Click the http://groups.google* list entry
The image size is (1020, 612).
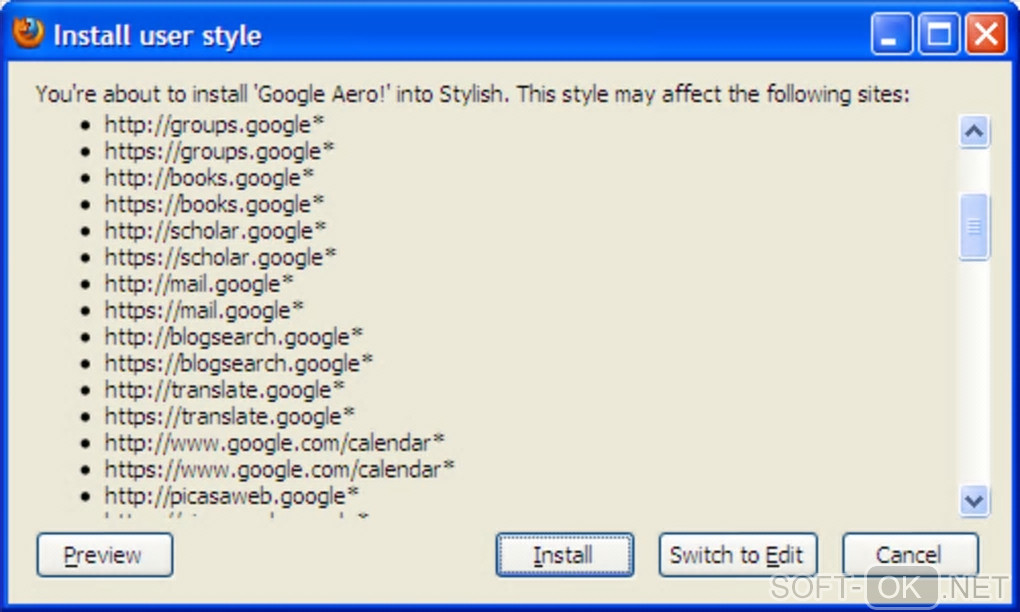coord(214,125)
